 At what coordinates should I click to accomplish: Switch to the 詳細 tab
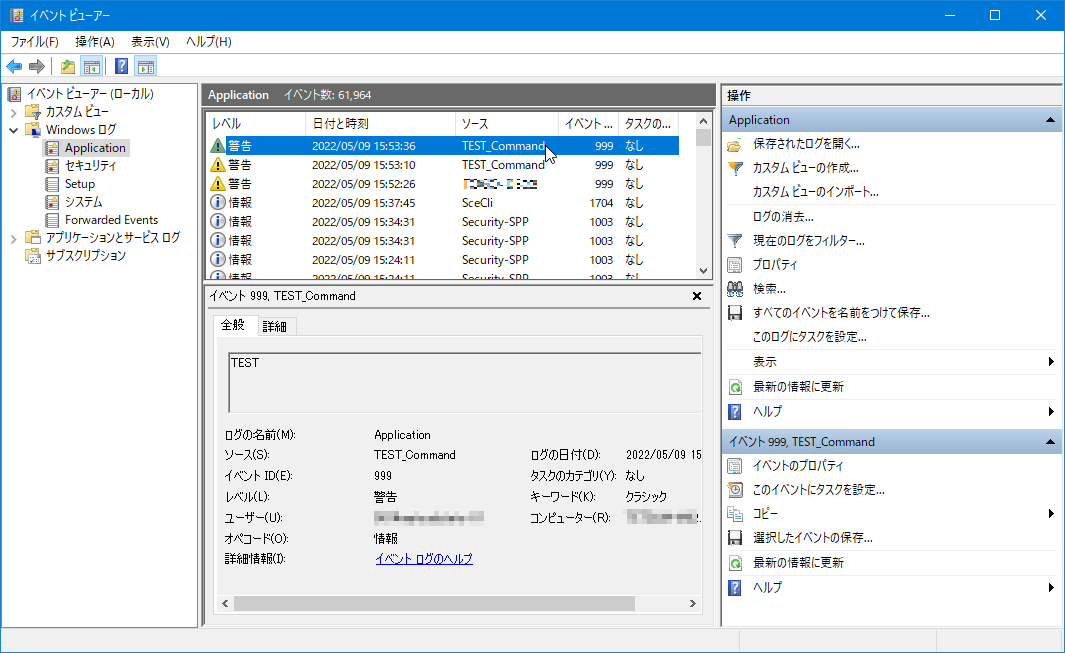[x=274, y=327]
